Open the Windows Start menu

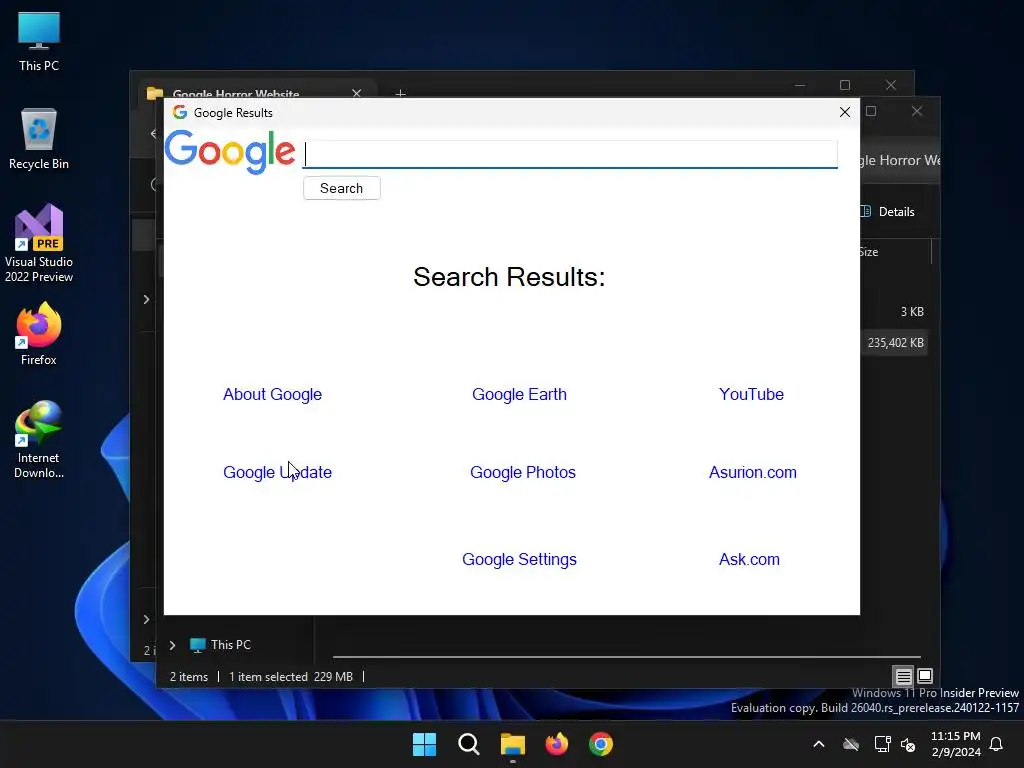pyautogui.click(x=424, y=744)
